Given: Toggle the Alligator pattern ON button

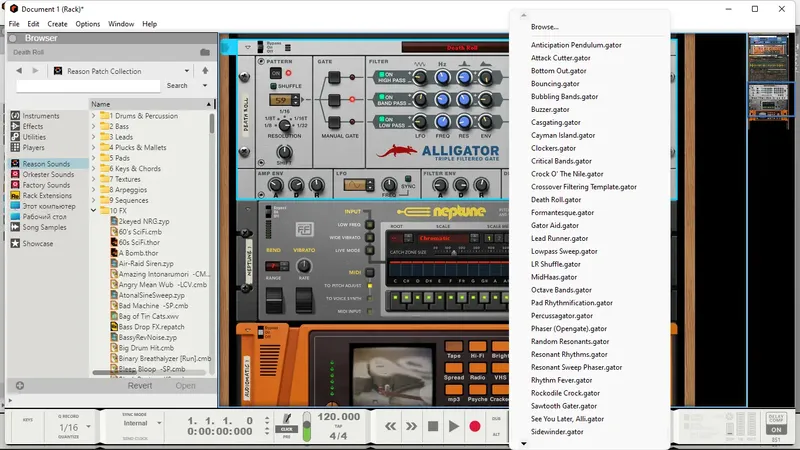Looking at the screenshot, I should (276, 73).
